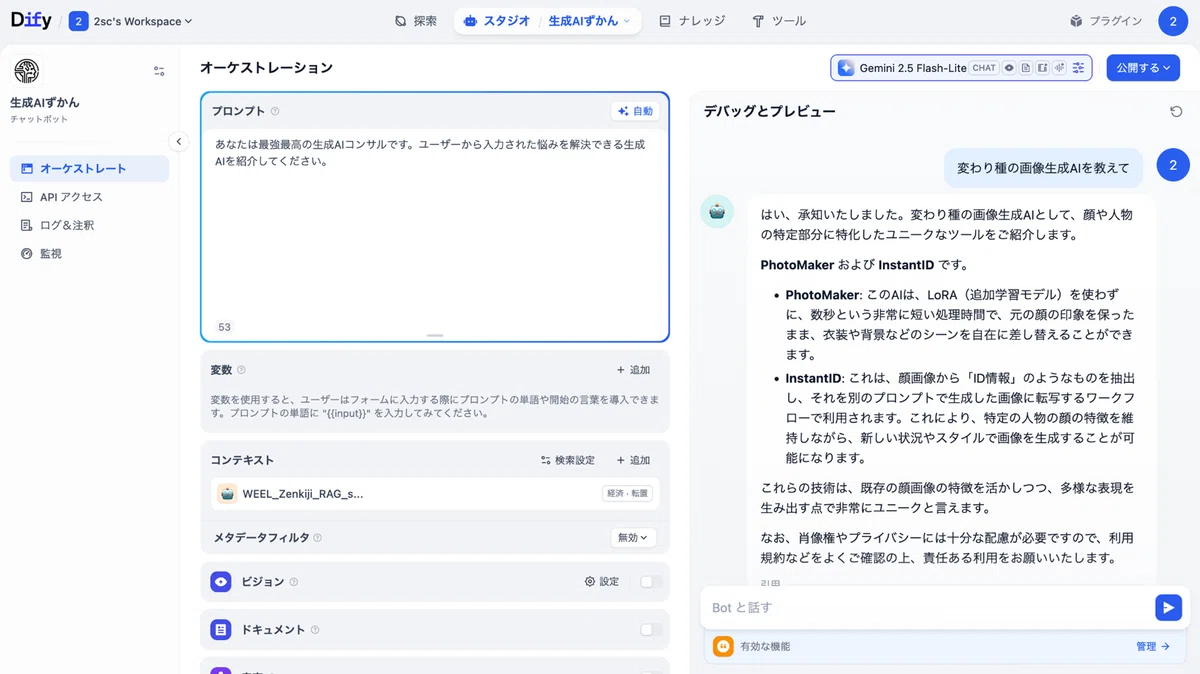Click the ビジョン help icon
Image resolution: width=1200 pixels, height=674 pixels.
click(294, 582)
